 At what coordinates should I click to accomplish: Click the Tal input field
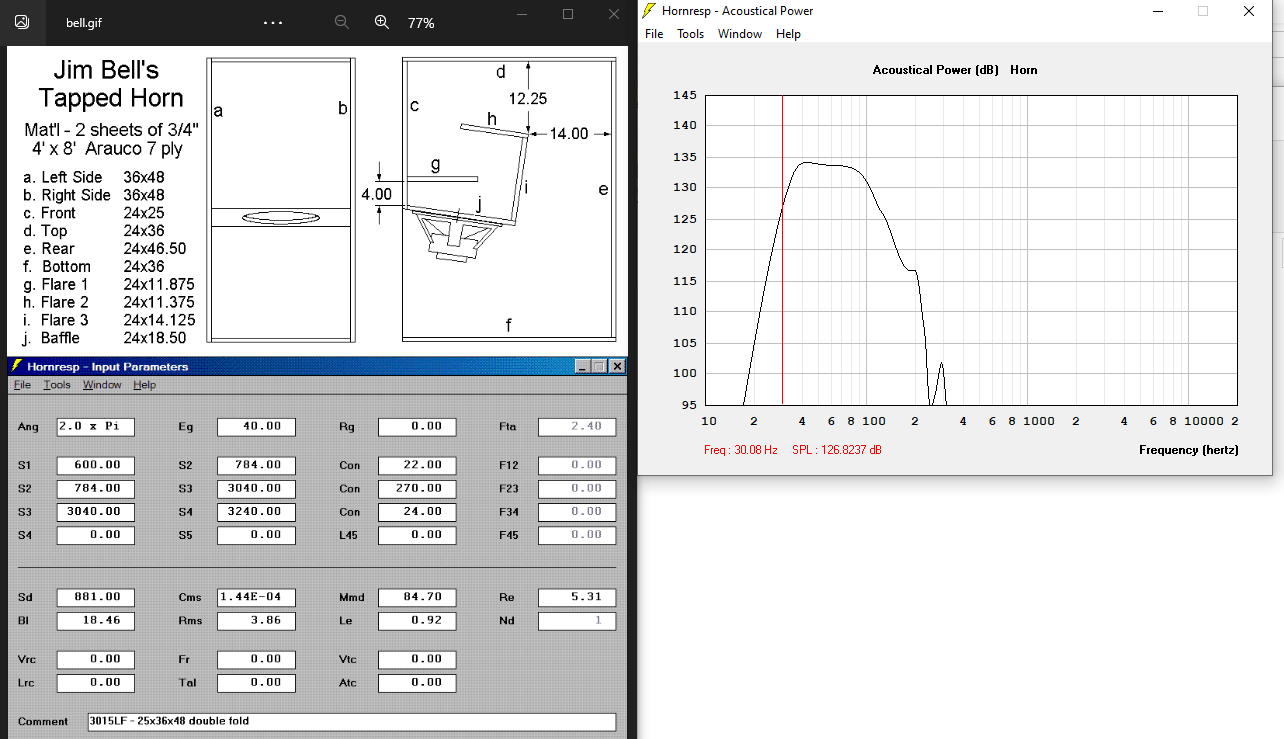tap(256, 683)
